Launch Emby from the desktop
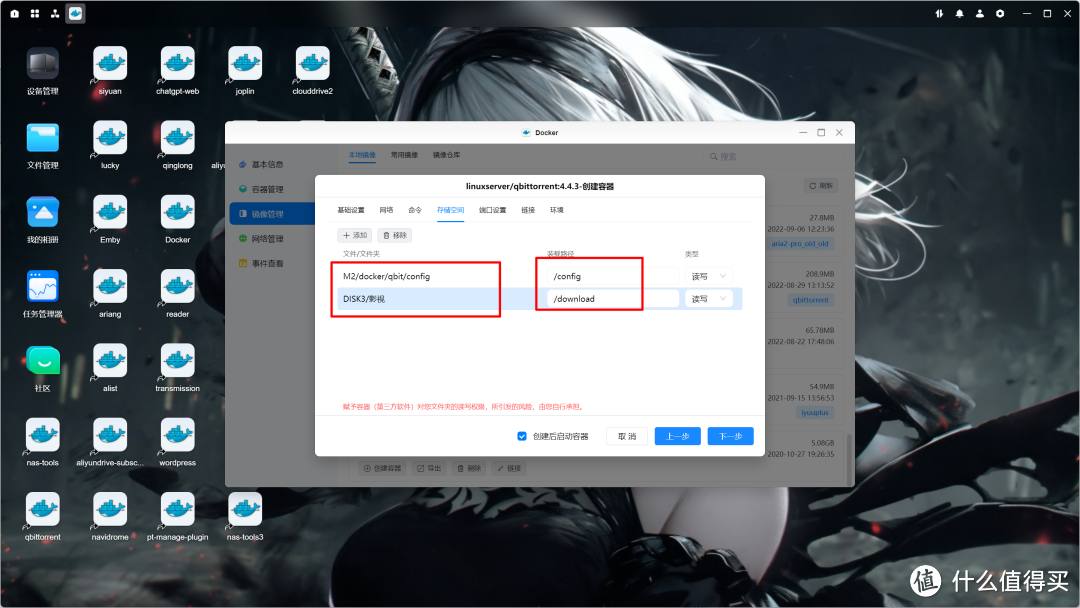This screenshot has width=1080, height=608. 108,213
